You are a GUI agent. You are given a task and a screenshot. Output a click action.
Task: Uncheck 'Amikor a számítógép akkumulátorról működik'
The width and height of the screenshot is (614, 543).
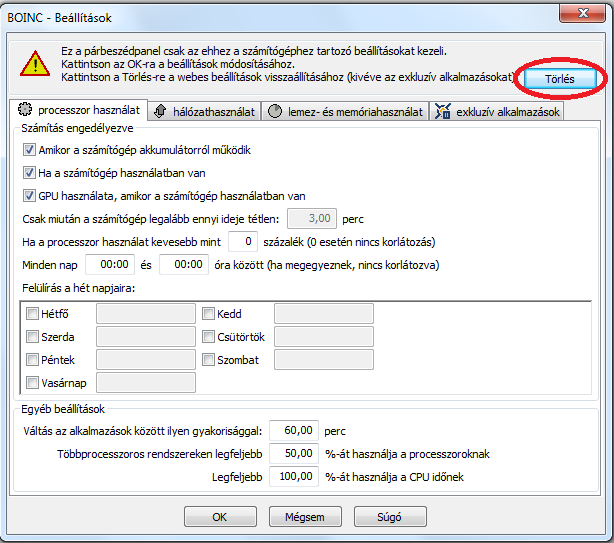(x=29, y=150)
